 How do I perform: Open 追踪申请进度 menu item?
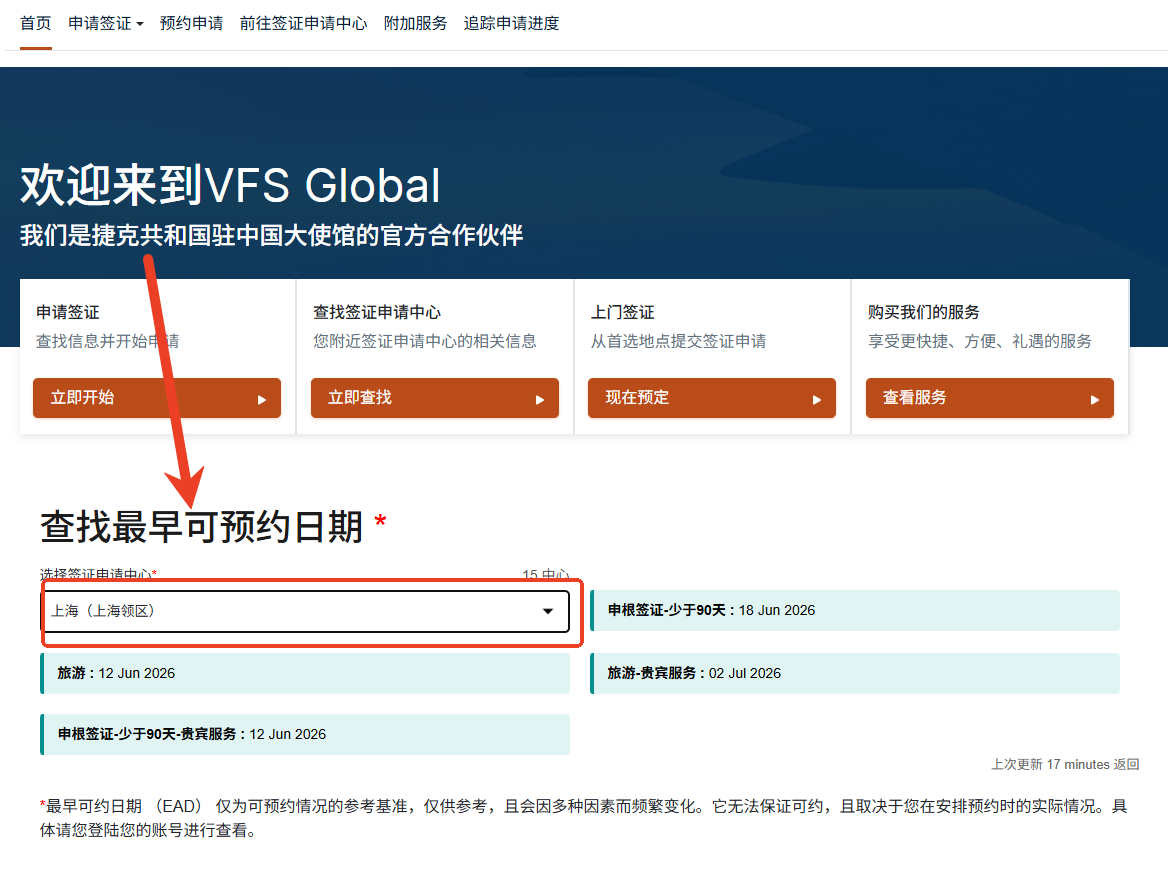[511, 23]
